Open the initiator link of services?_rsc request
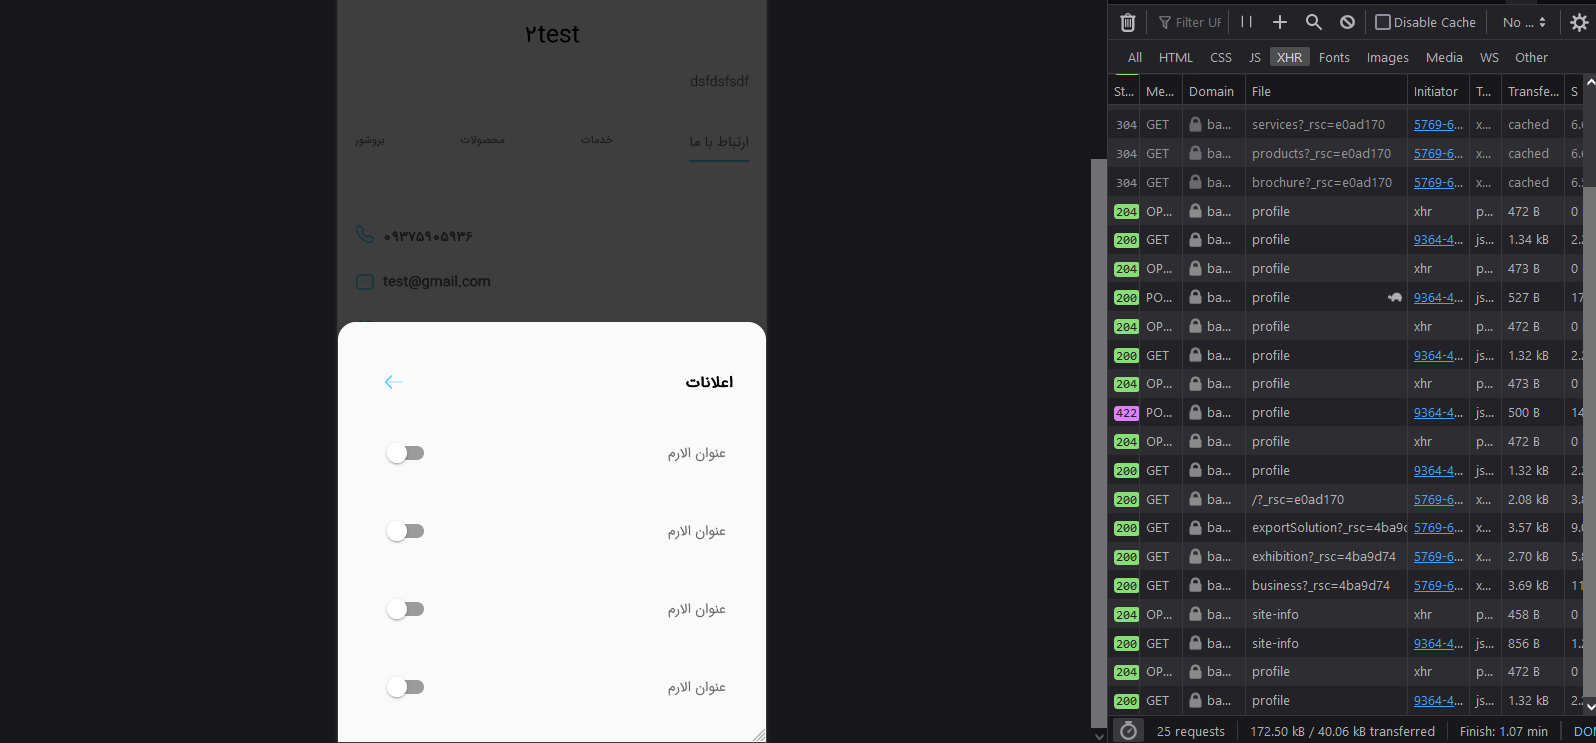 [1438, 125]
